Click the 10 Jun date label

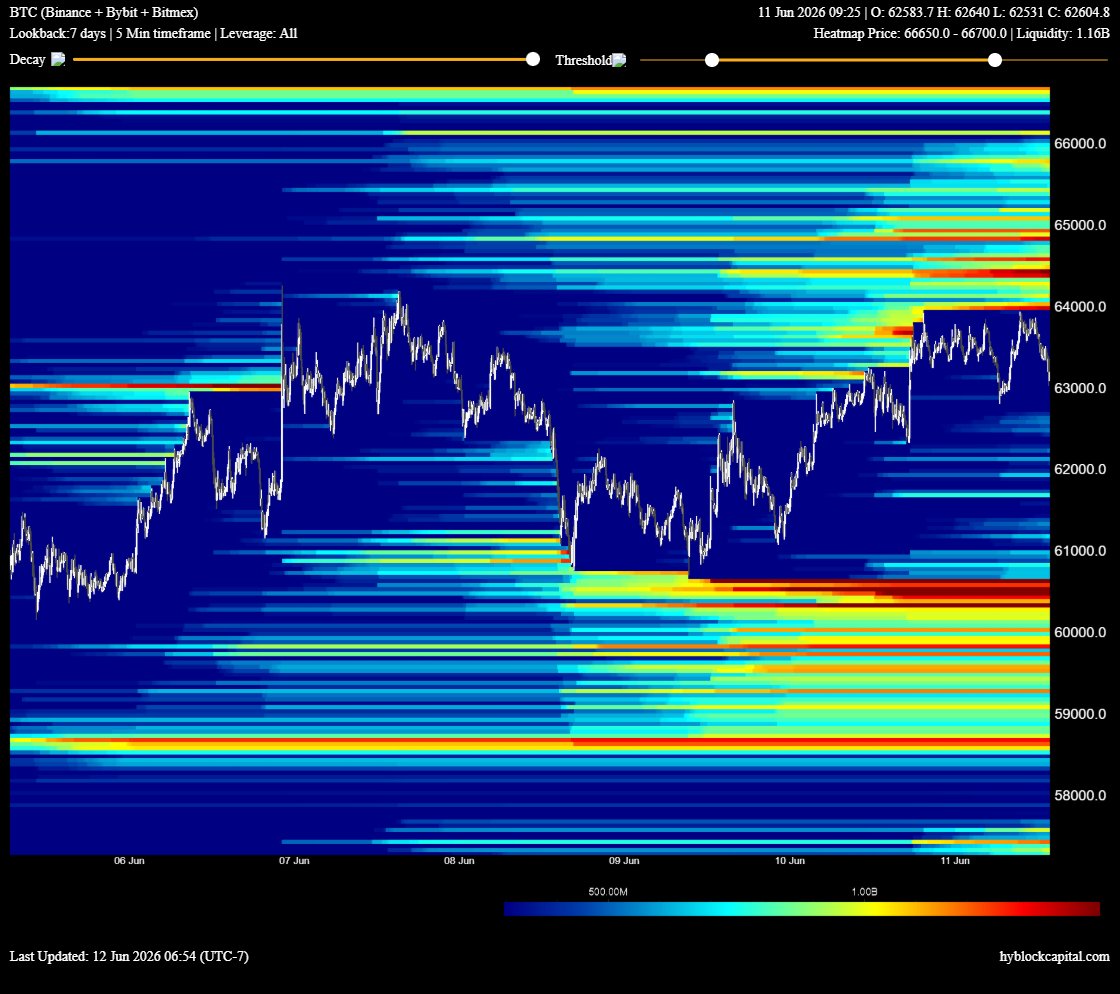pyautogui.click(x=790, y=860)
